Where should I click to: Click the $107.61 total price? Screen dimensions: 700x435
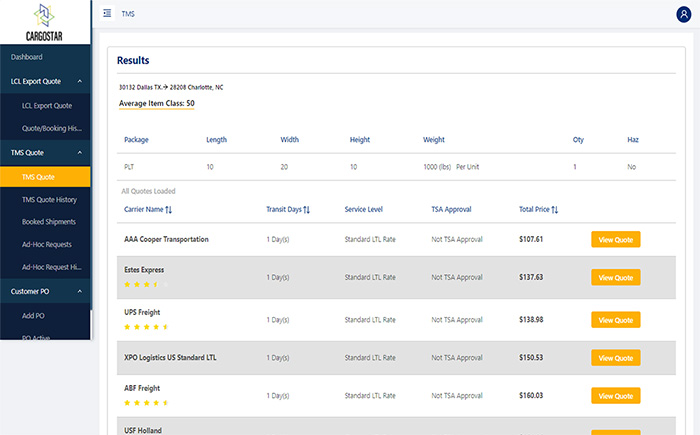click(531, 239)
